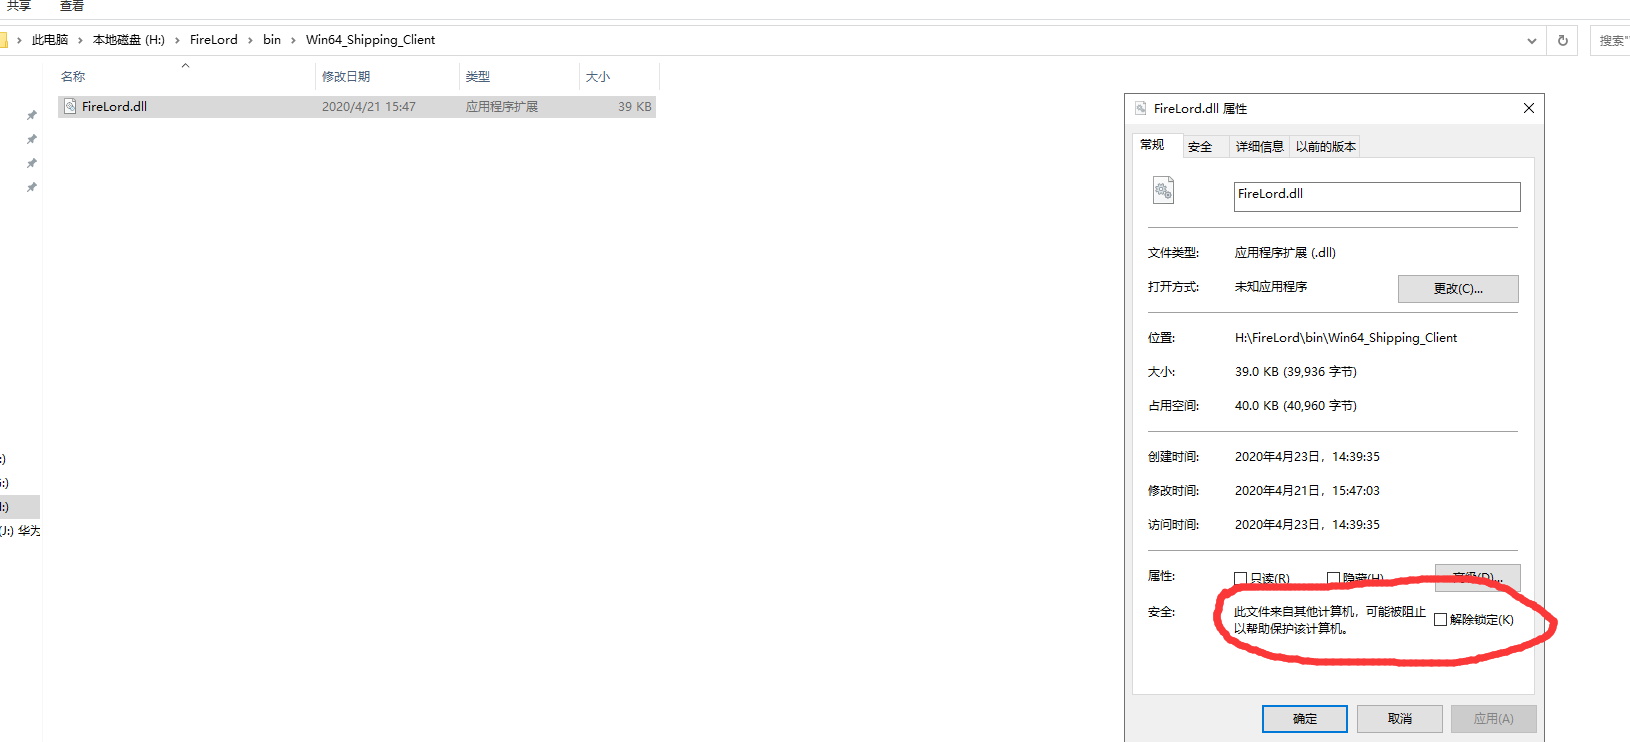Click the 39 KB size cell in file list
This screenshot has width=1630, height=742.
(x=635, y=107)
